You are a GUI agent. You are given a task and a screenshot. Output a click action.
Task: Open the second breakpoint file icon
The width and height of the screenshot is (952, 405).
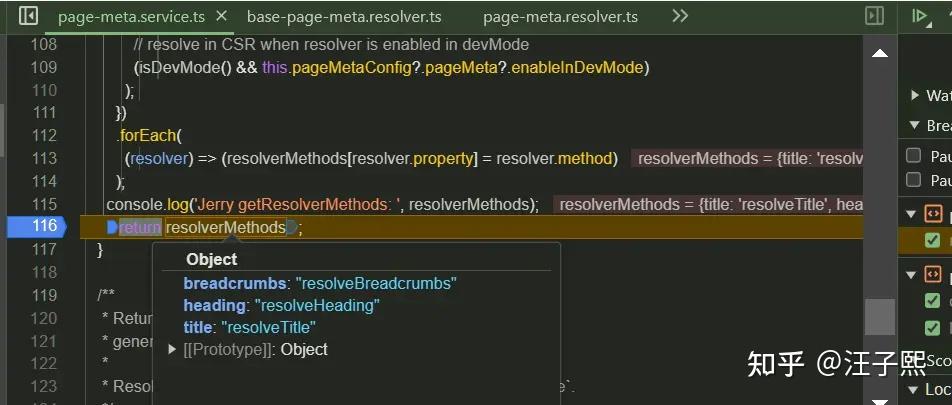point(933,274)
